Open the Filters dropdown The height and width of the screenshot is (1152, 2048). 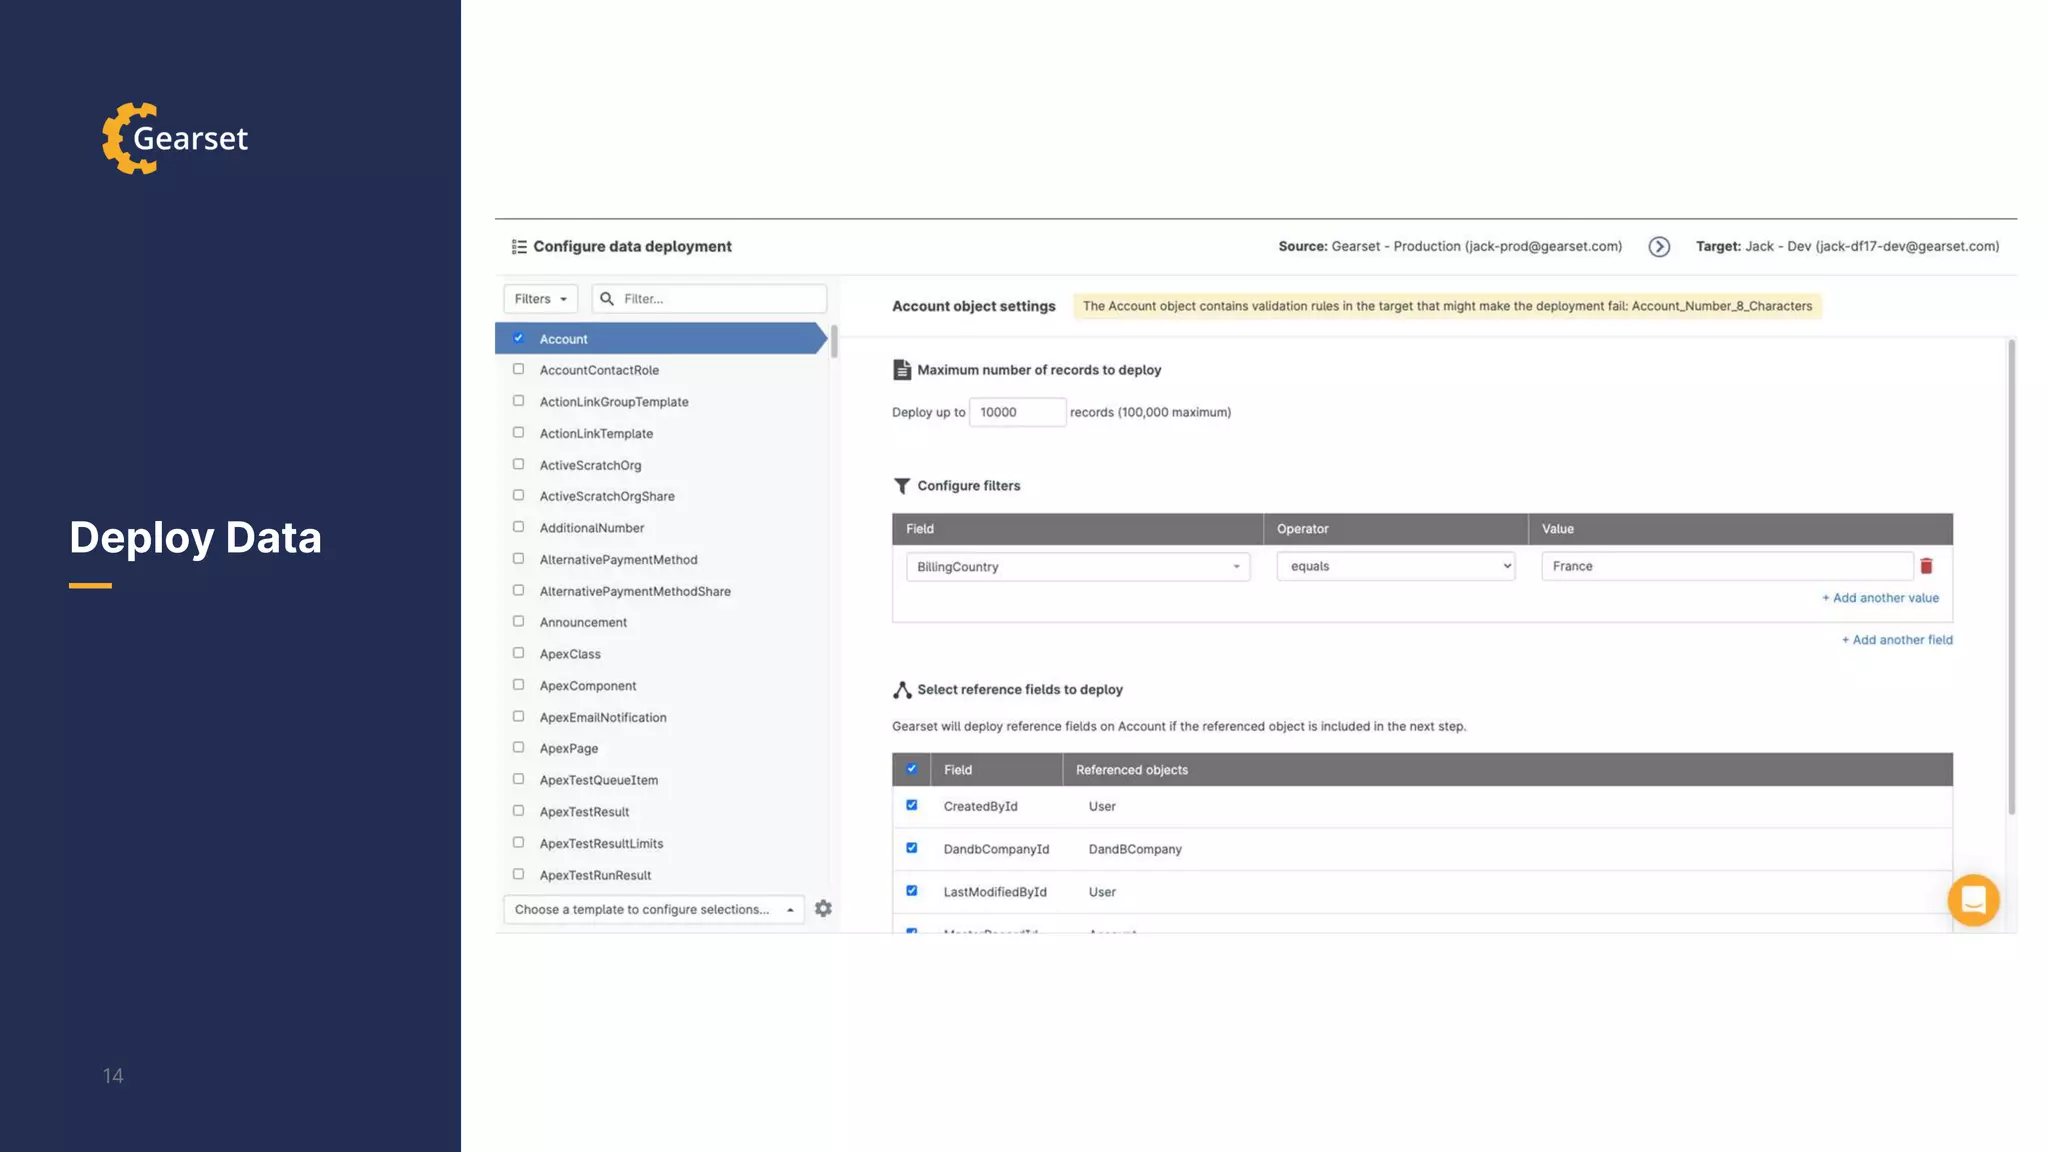[540, 299]
